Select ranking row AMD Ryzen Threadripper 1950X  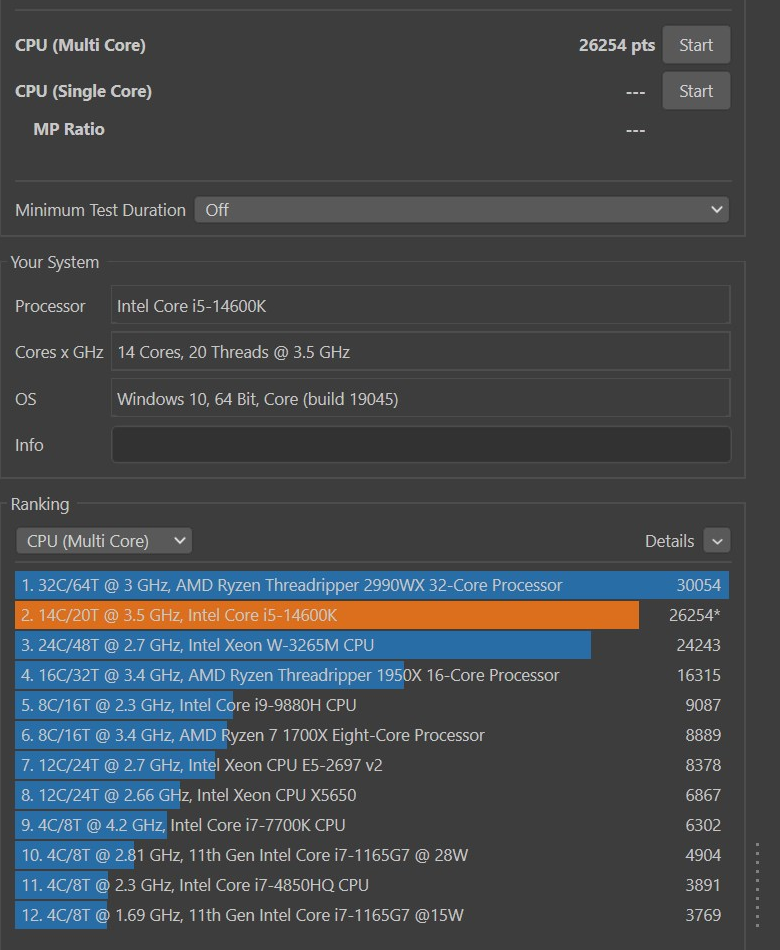coord(372,675)
